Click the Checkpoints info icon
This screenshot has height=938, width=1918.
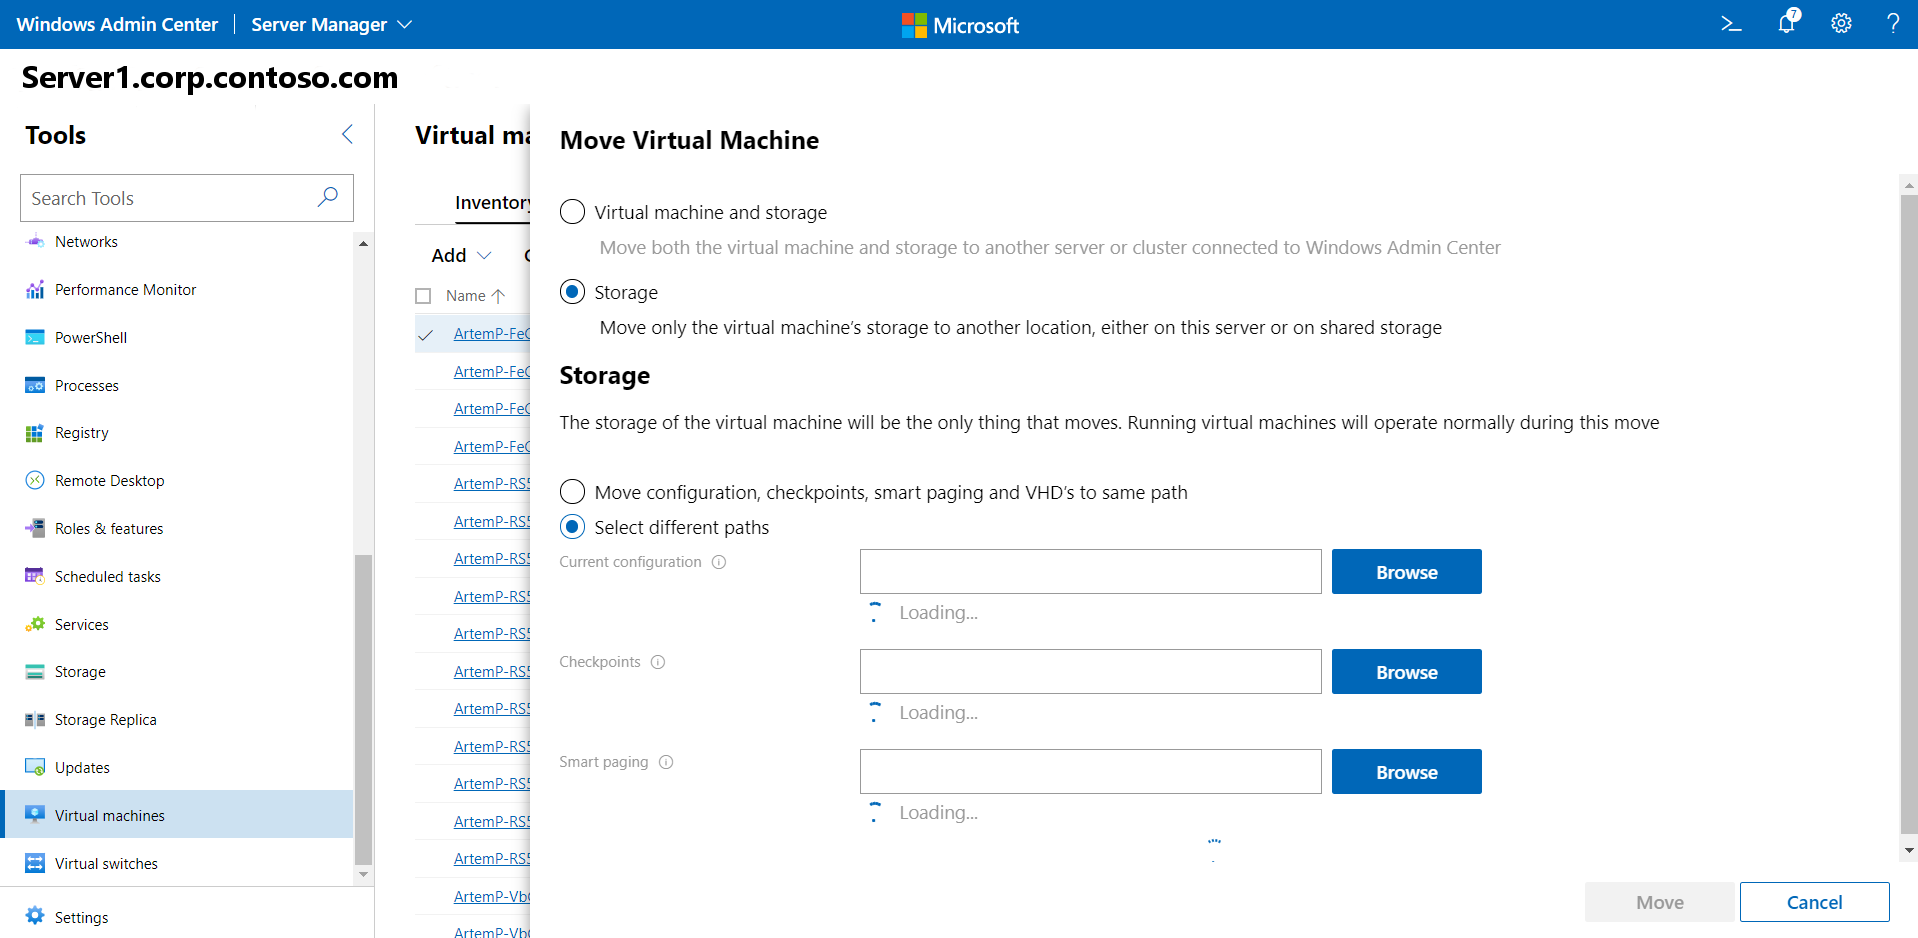[x=658, y=662]
